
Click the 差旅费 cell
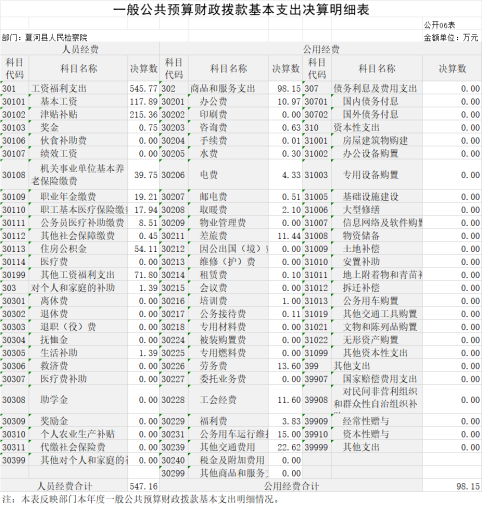[228, 236]
